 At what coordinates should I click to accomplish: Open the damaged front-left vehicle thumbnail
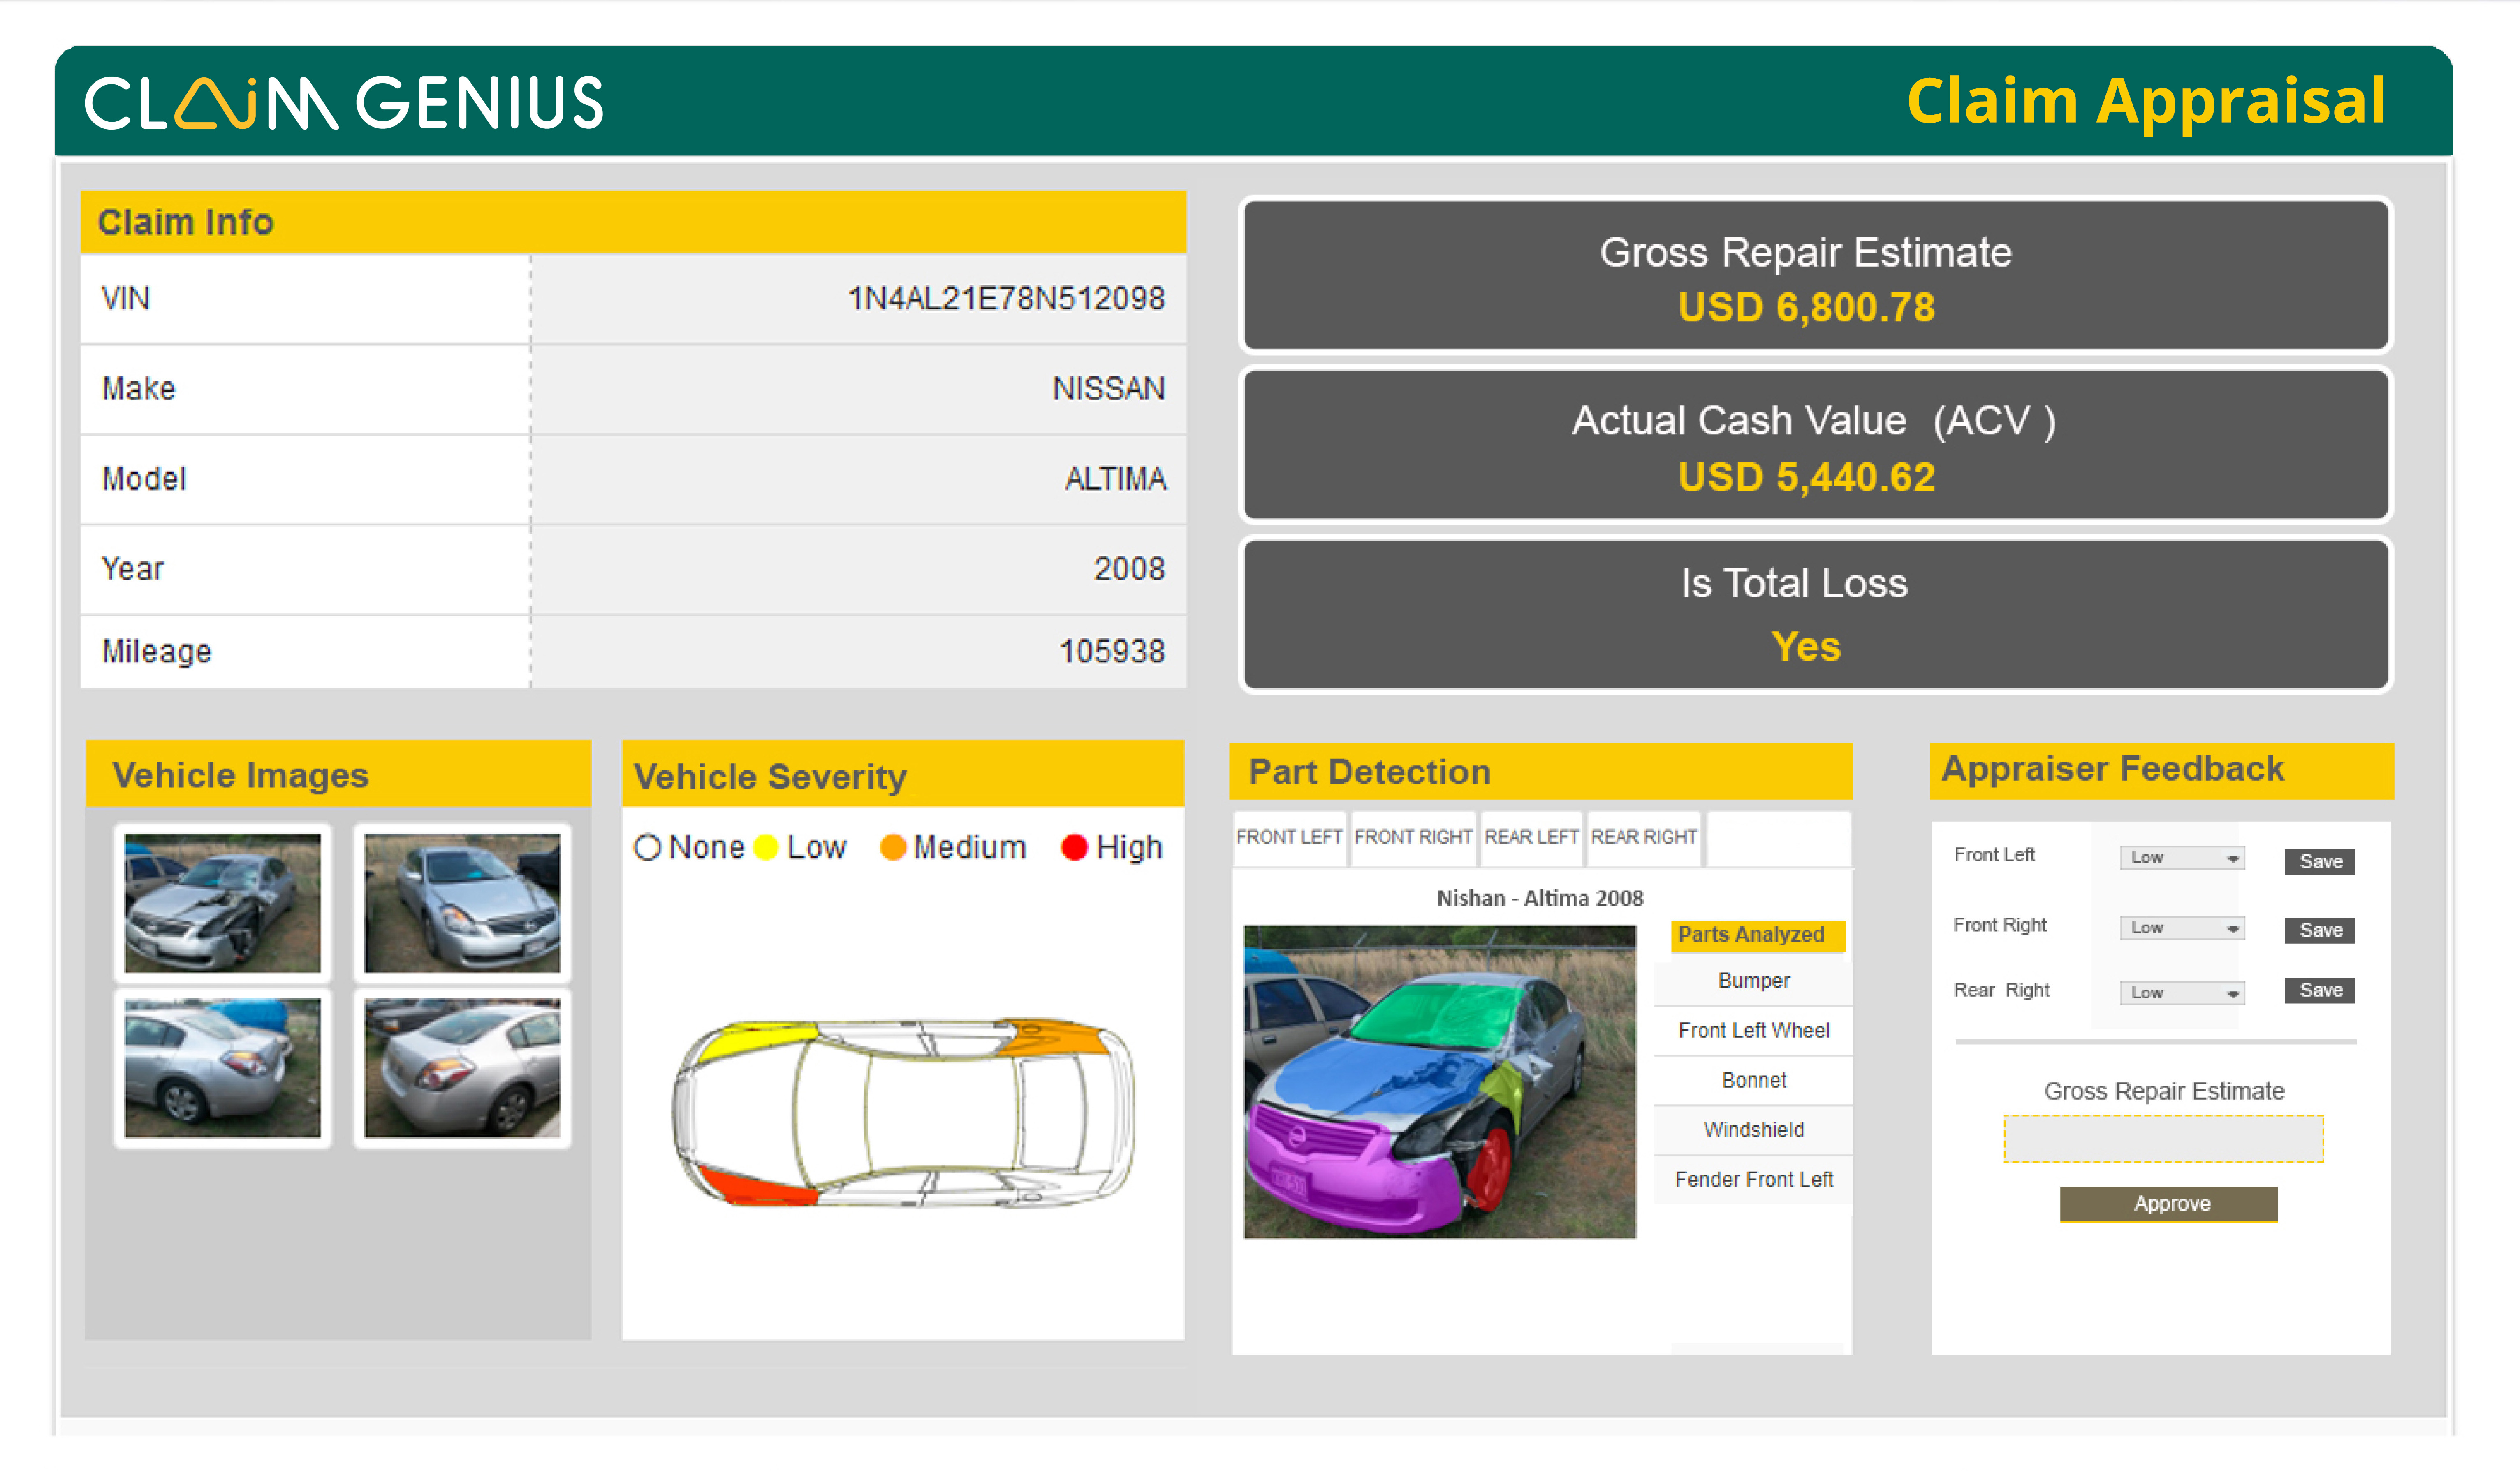(x=223, y=903)
